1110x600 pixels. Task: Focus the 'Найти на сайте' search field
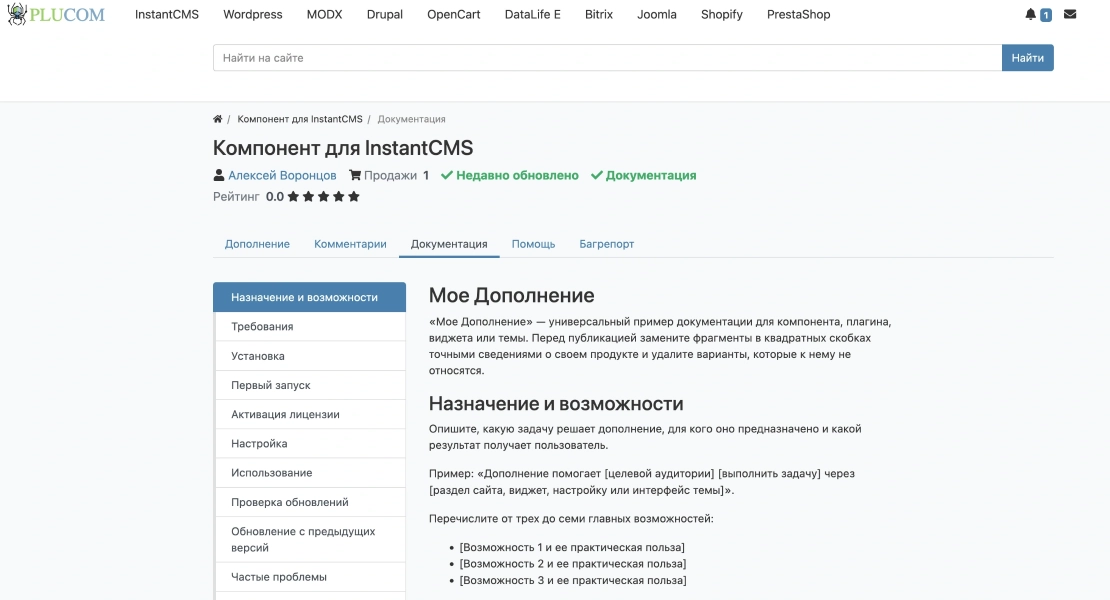tap(607, 58)
